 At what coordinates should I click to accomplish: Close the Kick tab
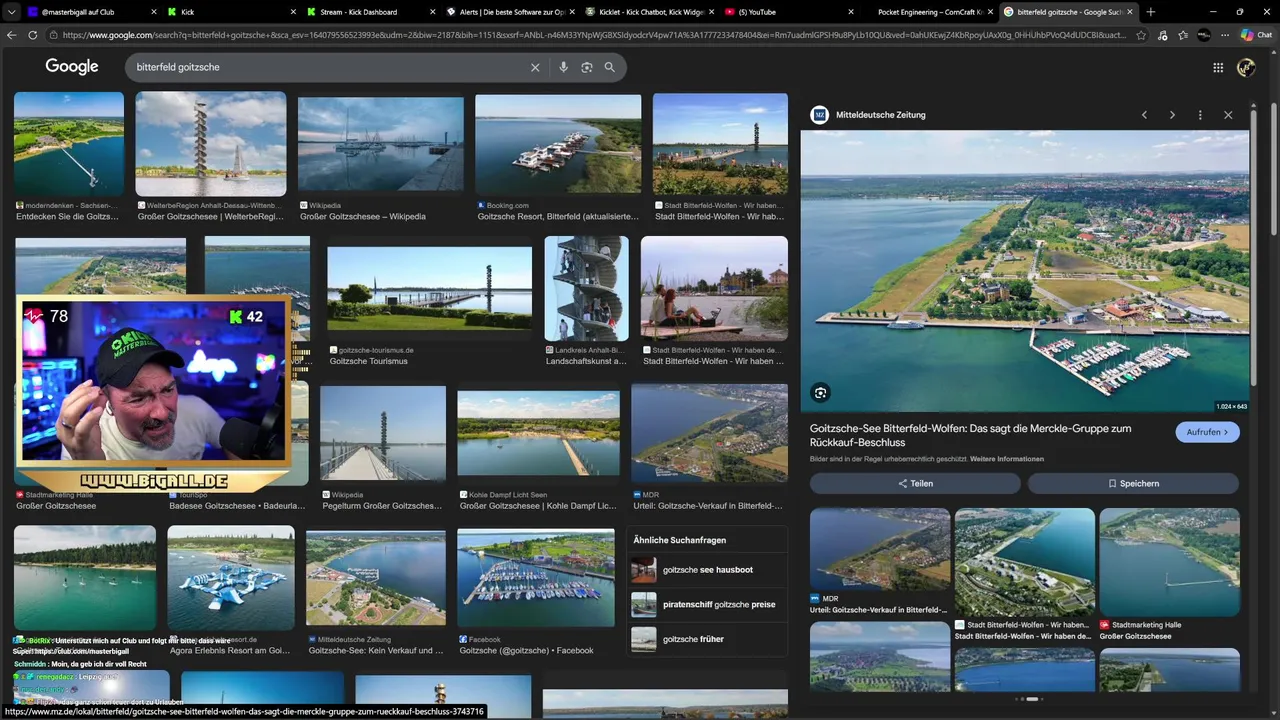tap(293, 12)
